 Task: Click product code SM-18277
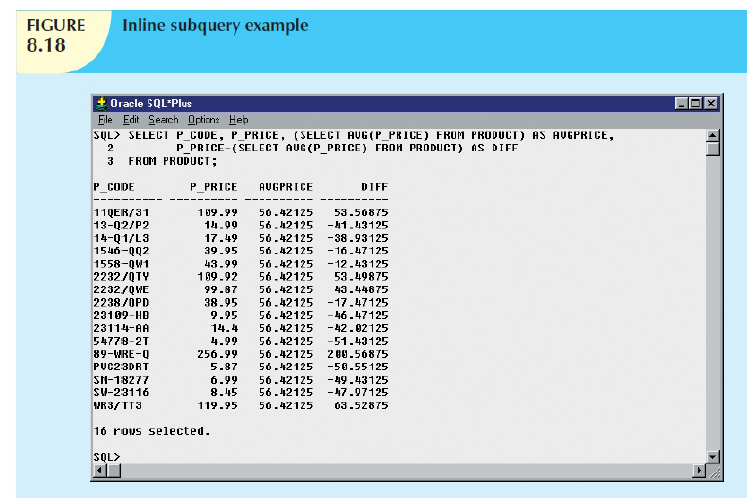pos(121,380)
